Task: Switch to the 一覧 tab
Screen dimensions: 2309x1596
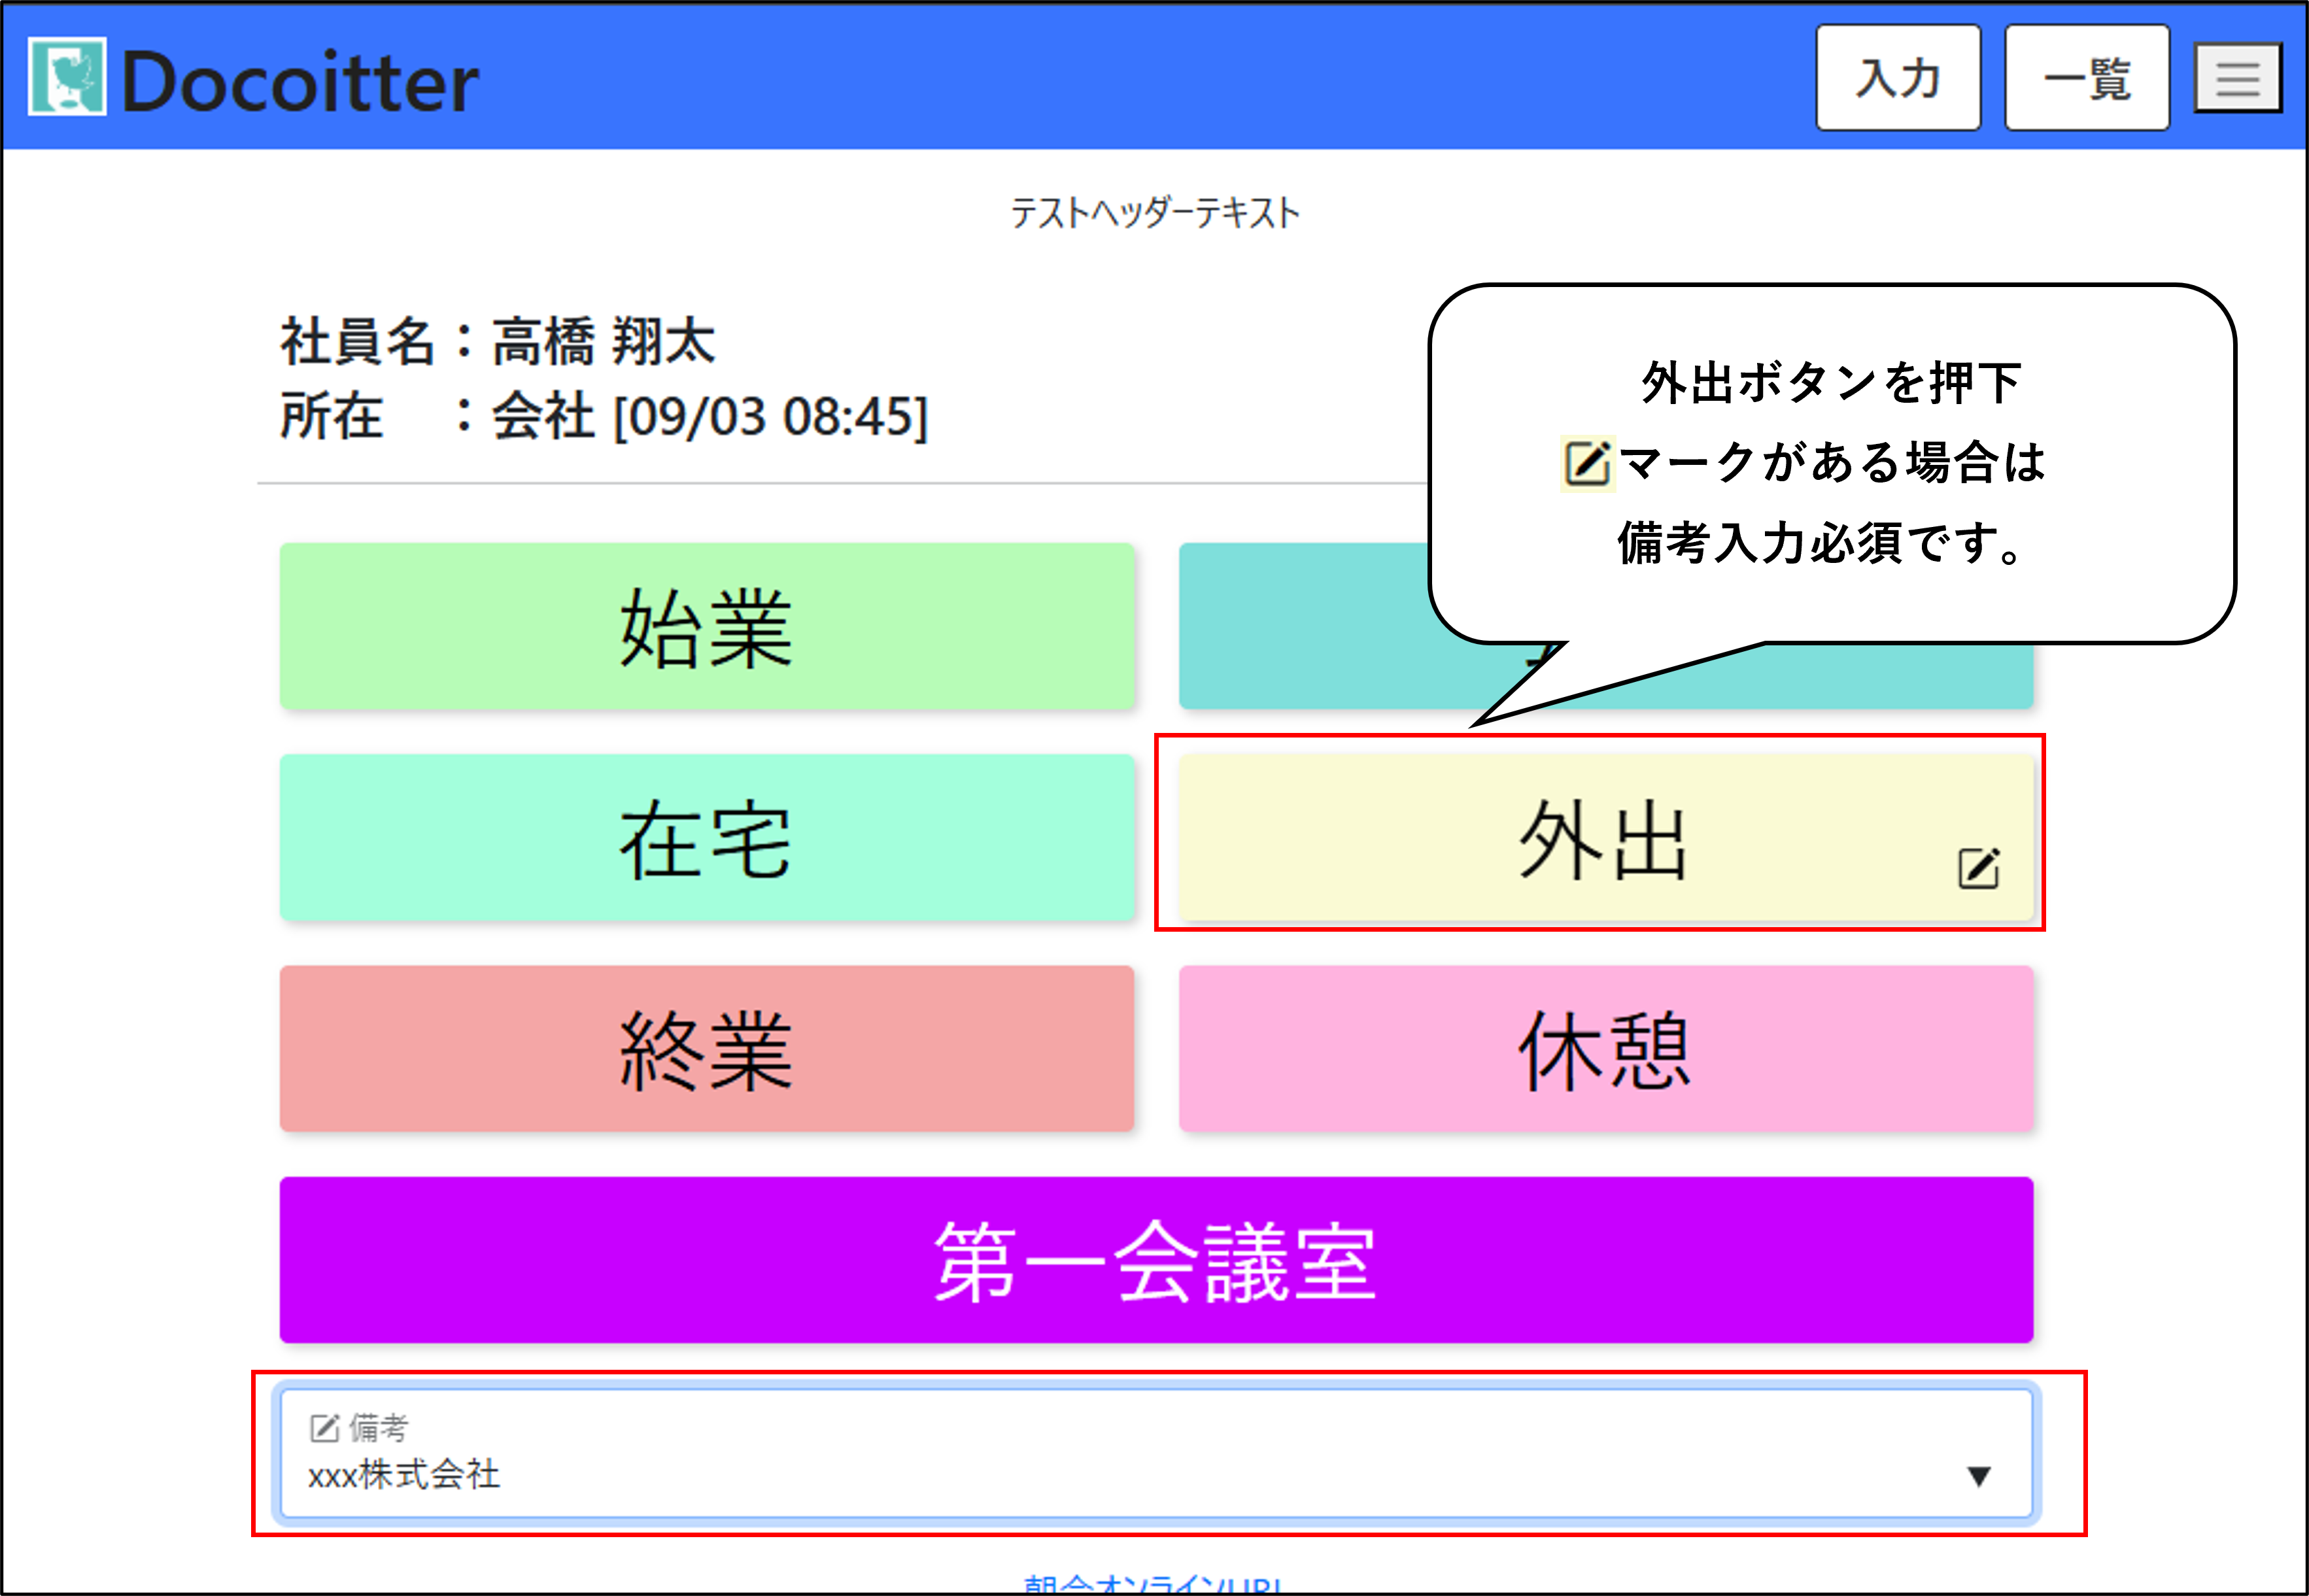Action: coord(2086,78)
